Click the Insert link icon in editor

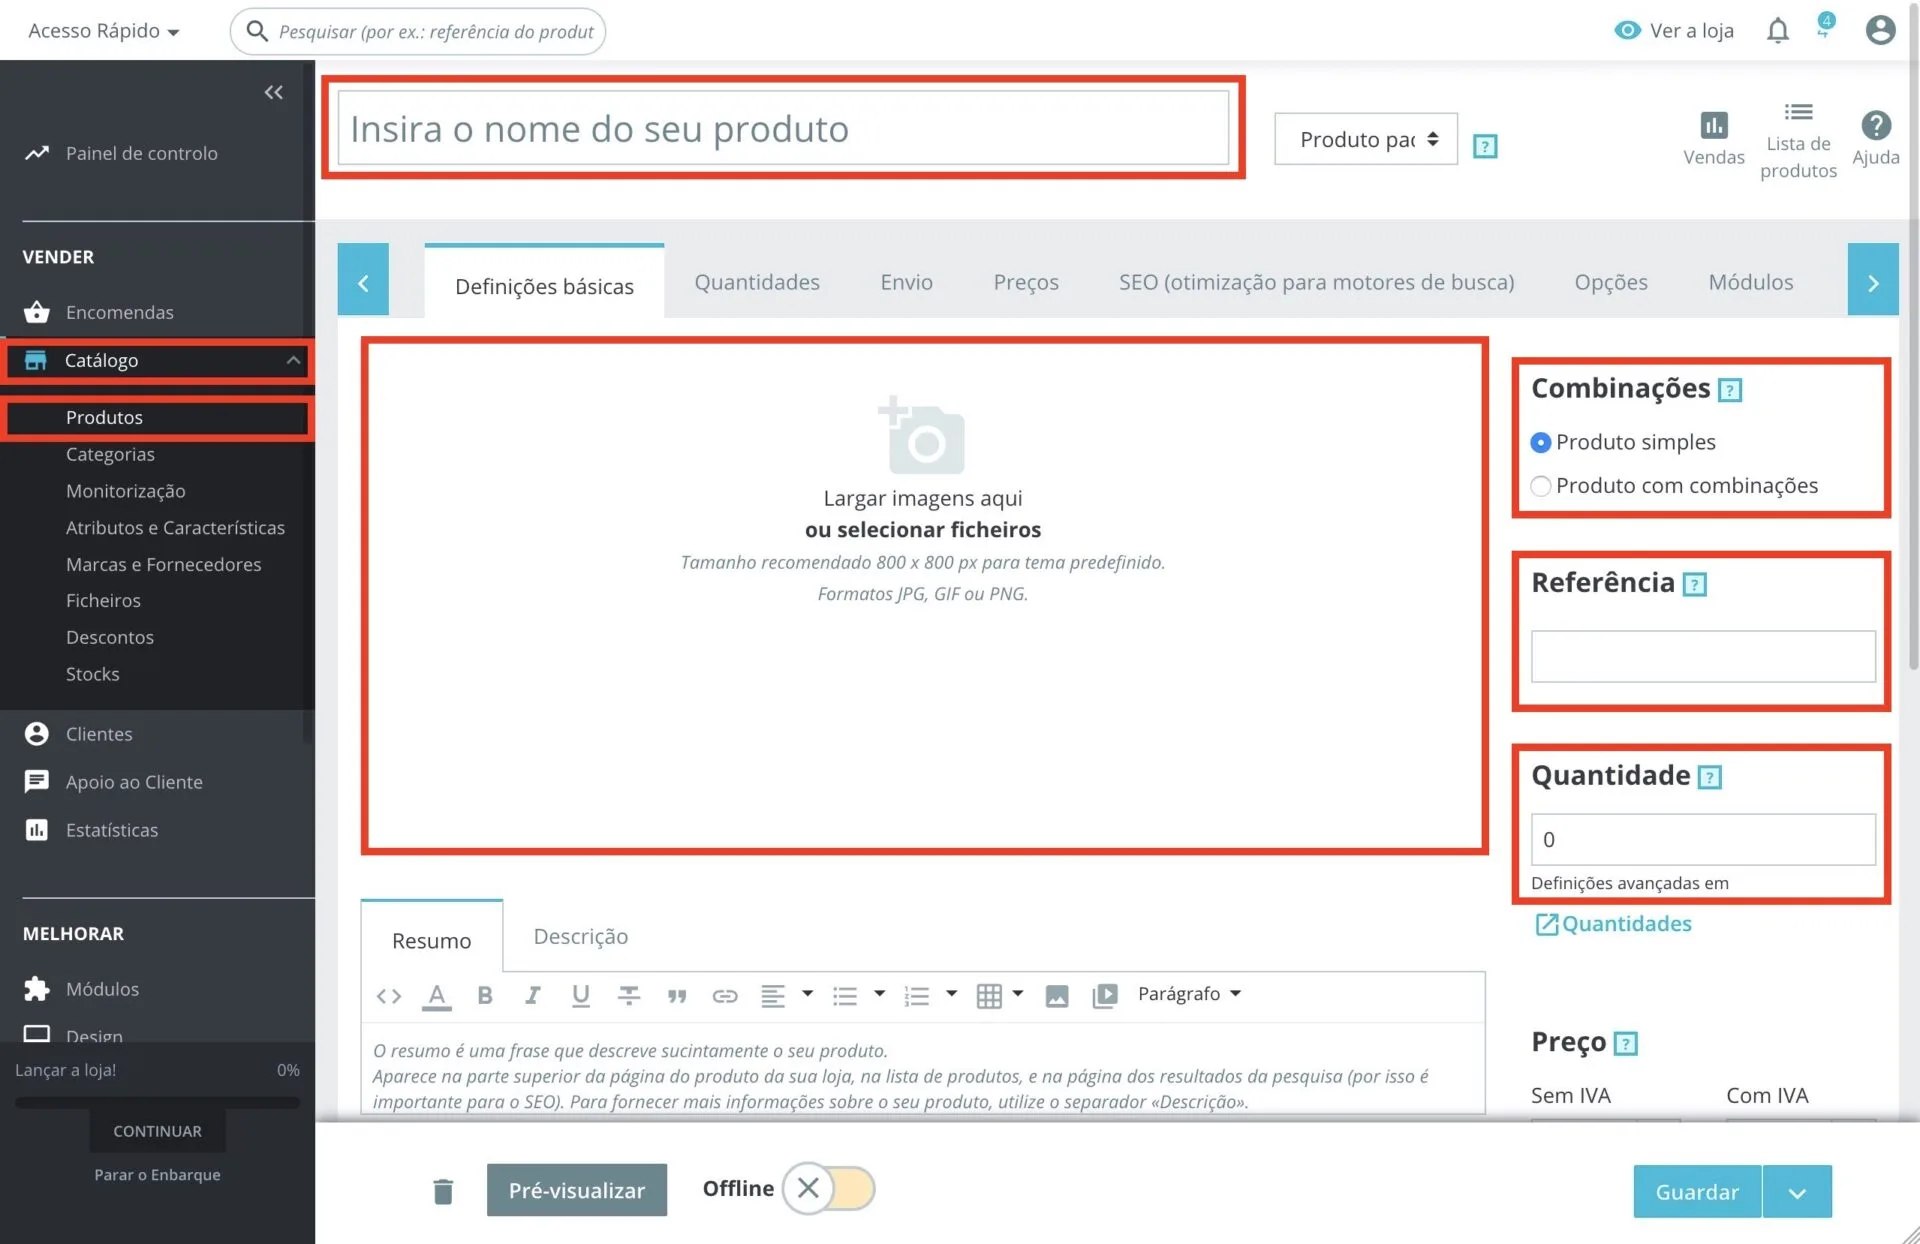tap(724, 996)
